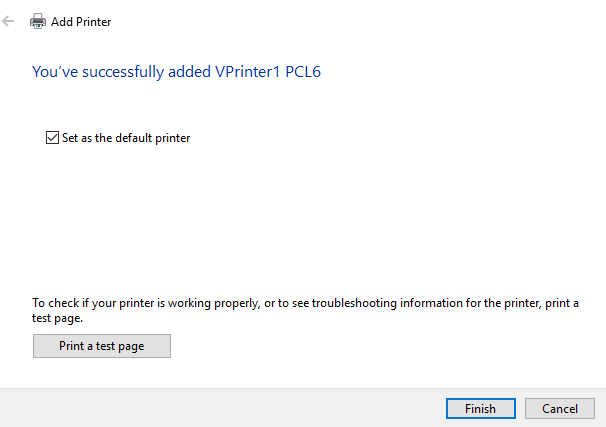
Task: Go back using the left arrow icon
Action: pyautogui.click(x=8, y=21)
